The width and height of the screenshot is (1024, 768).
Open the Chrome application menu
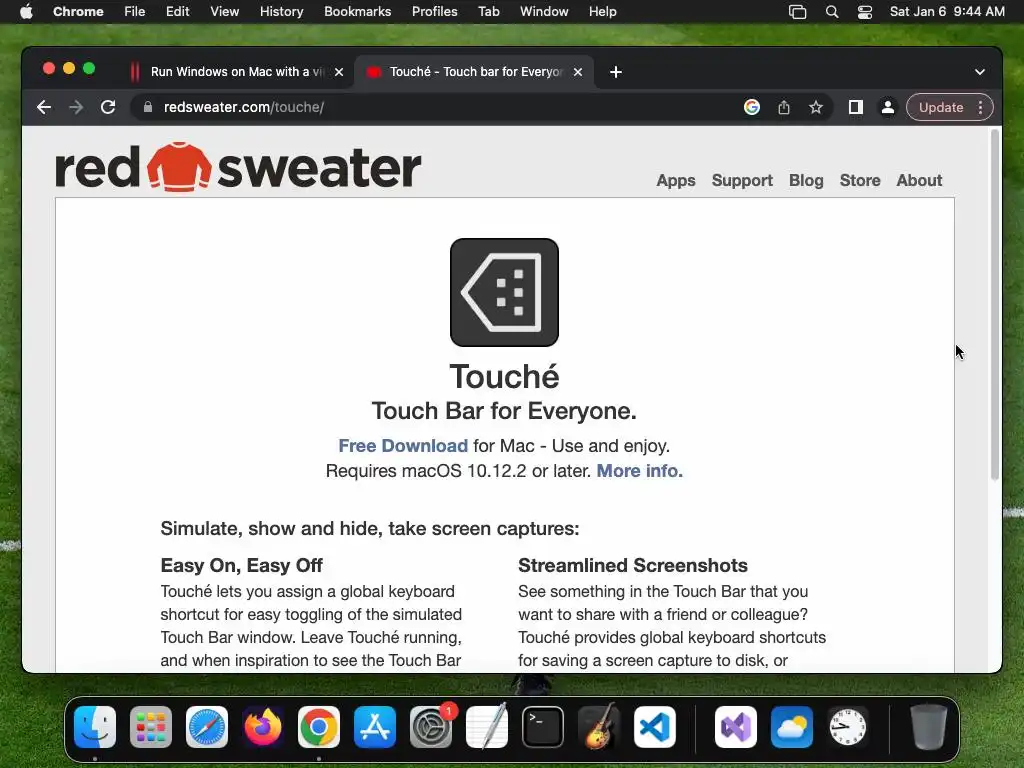point(78,12)
